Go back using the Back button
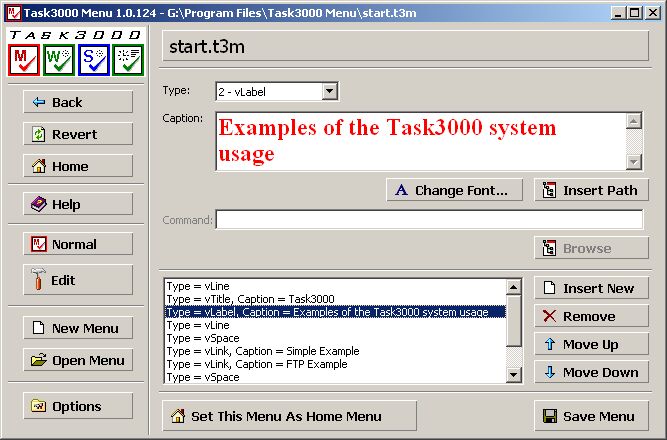This screenshot has height=440, width=667. pyautogui.click(x=78, y=102)
